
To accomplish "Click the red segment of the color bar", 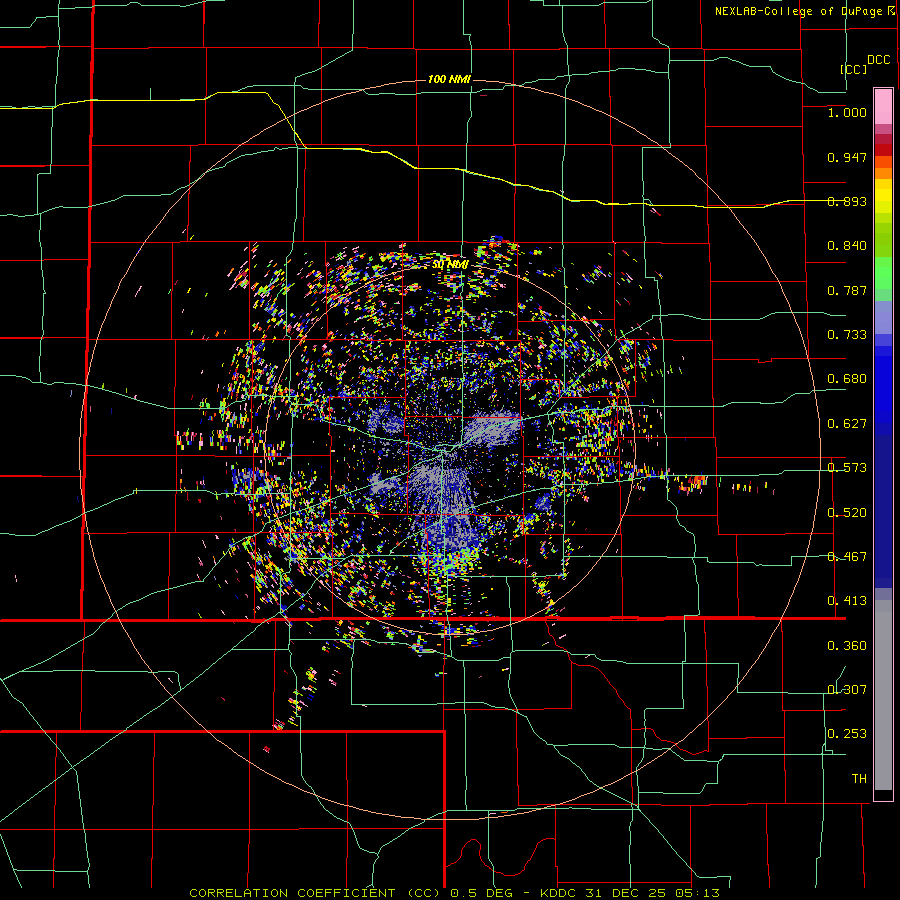I will (883, 150).
